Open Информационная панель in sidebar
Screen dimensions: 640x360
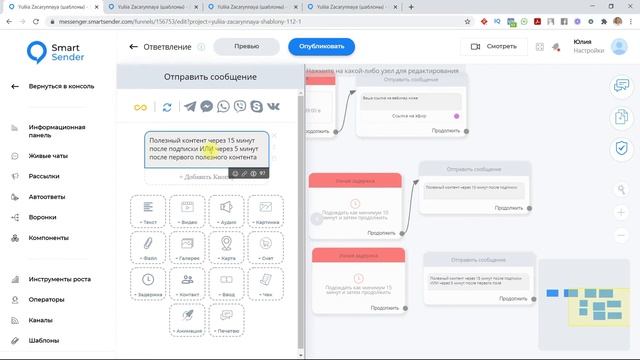point(57,131)
